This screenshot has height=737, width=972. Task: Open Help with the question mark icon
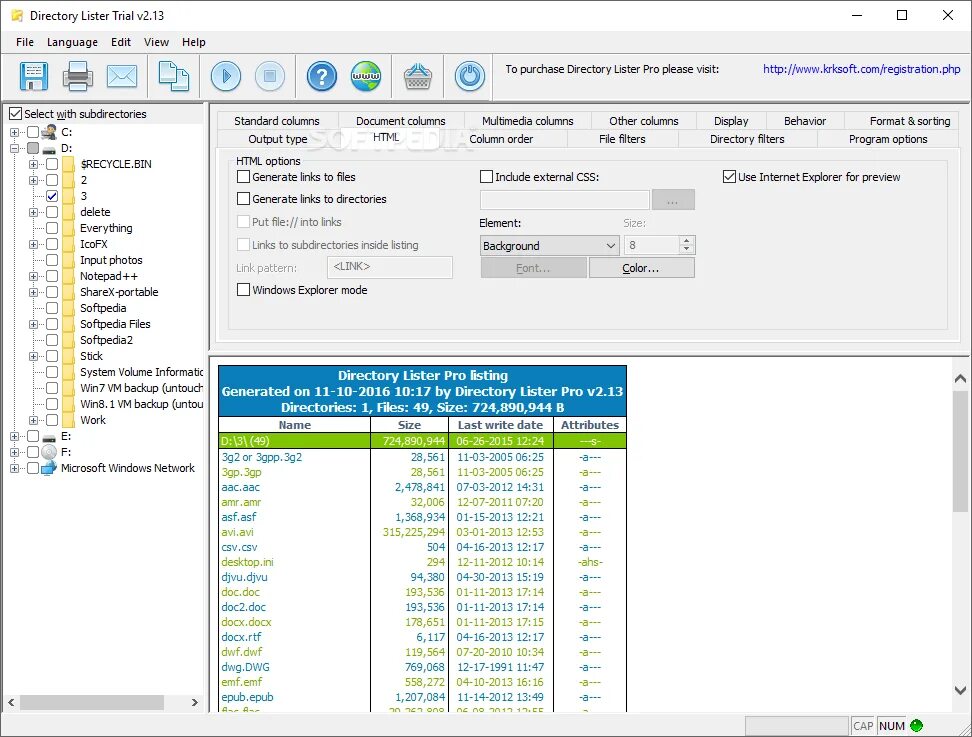(322, 76)
